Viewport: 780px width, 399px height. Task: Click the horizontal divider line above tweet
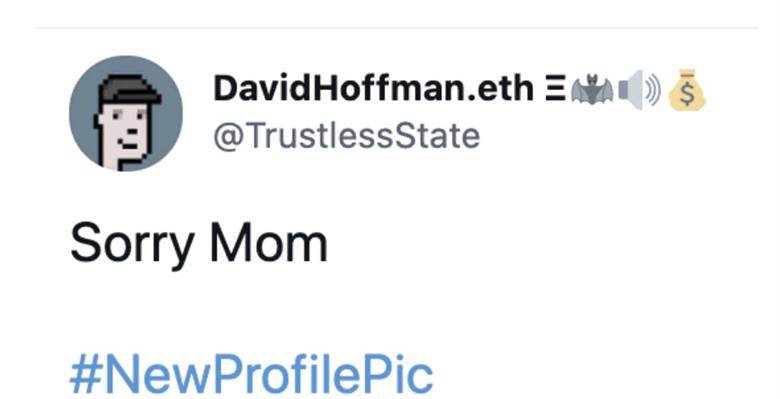(396, 28)
